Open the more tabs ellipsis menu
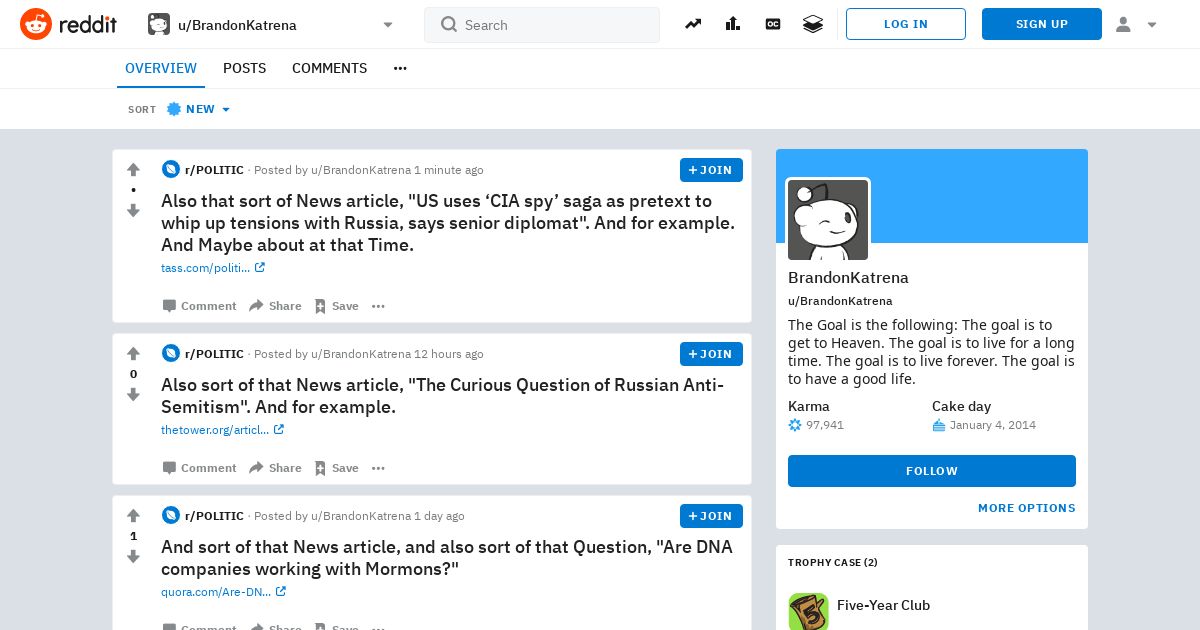Screen dimensions: 1200x630 (400, 68)
